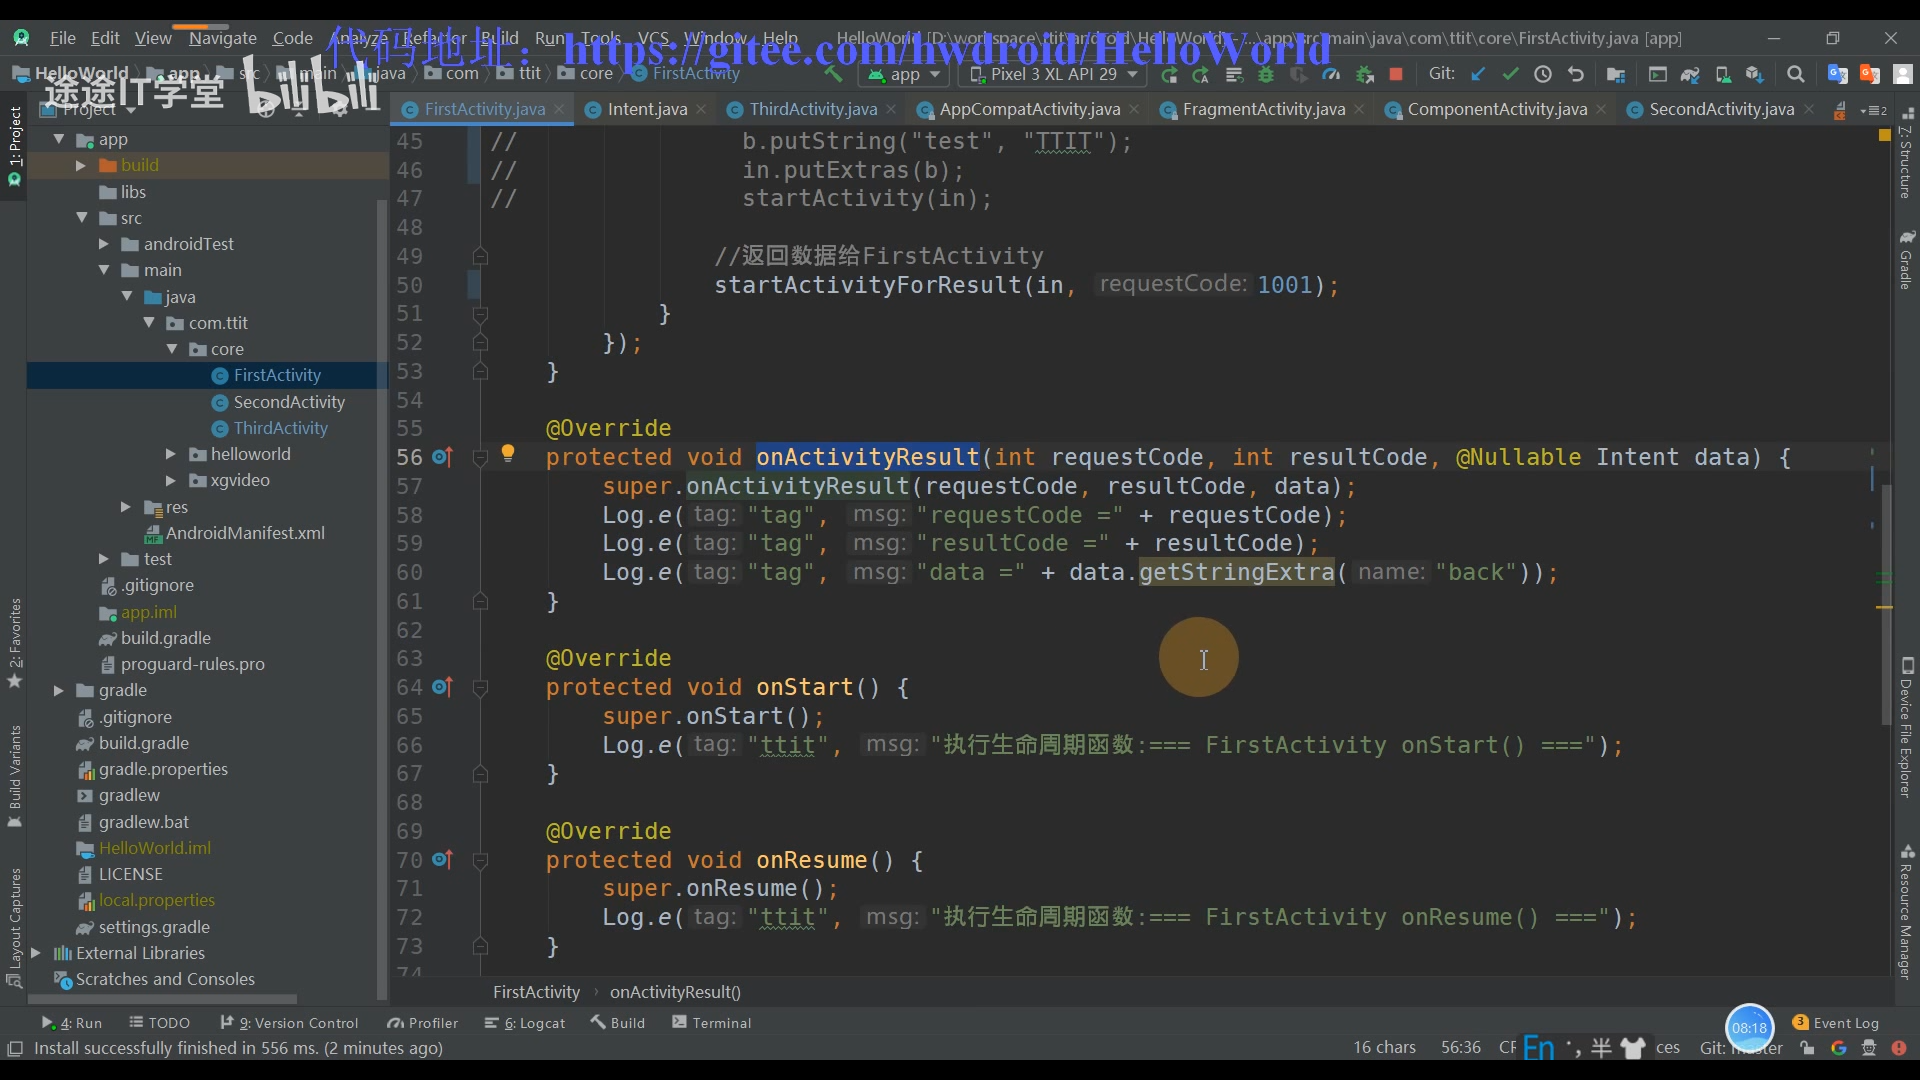Click the Git Show History clock icon
Image resolution: width=1920 pixels, height=1080 pixels.
(1543, 74)
